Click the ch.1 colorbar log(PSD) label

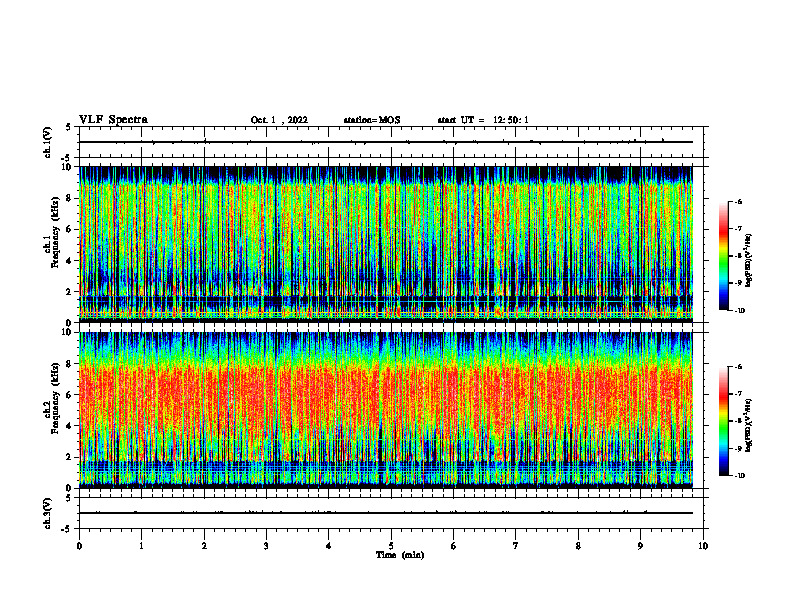[749, 261]
